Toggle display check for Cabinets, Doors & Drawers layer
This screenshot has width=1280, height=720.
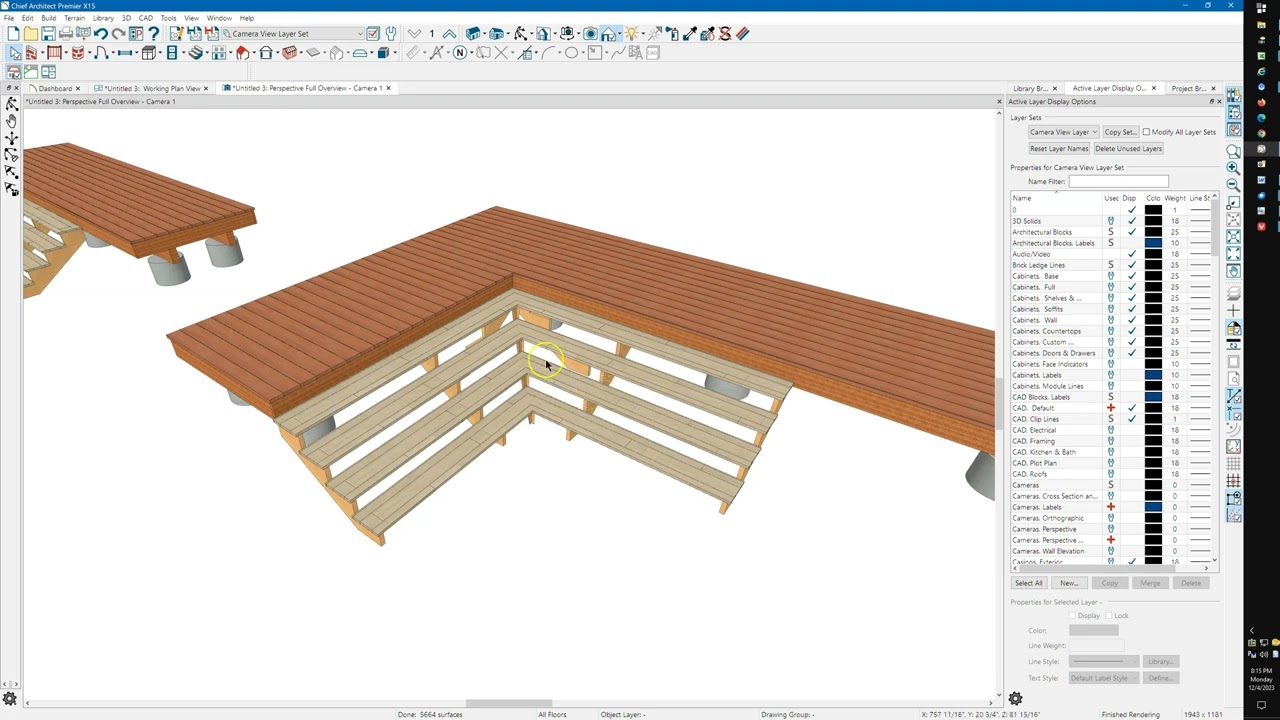point(1131,353)
